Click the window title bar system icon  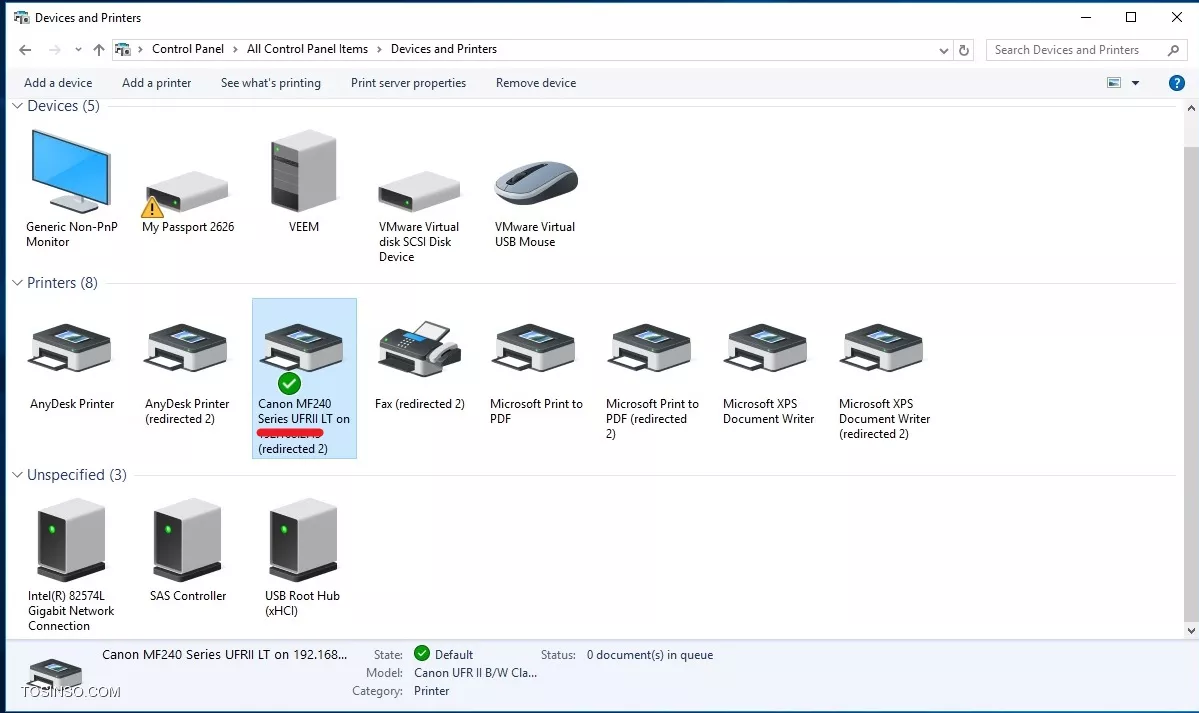tap(21, 18)
